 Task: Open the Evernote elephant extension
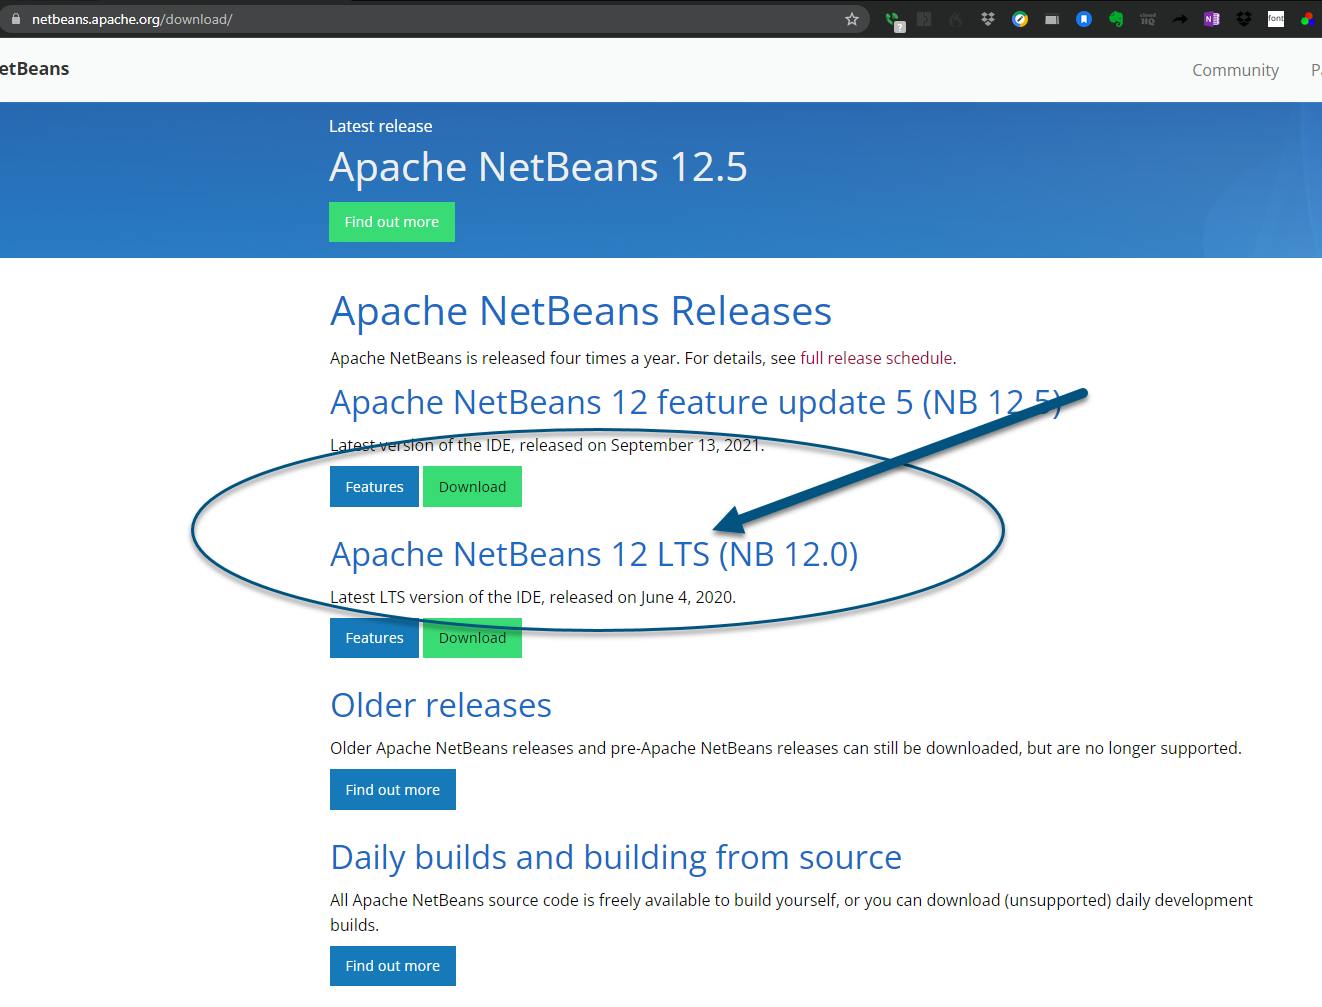(1116, 19)
